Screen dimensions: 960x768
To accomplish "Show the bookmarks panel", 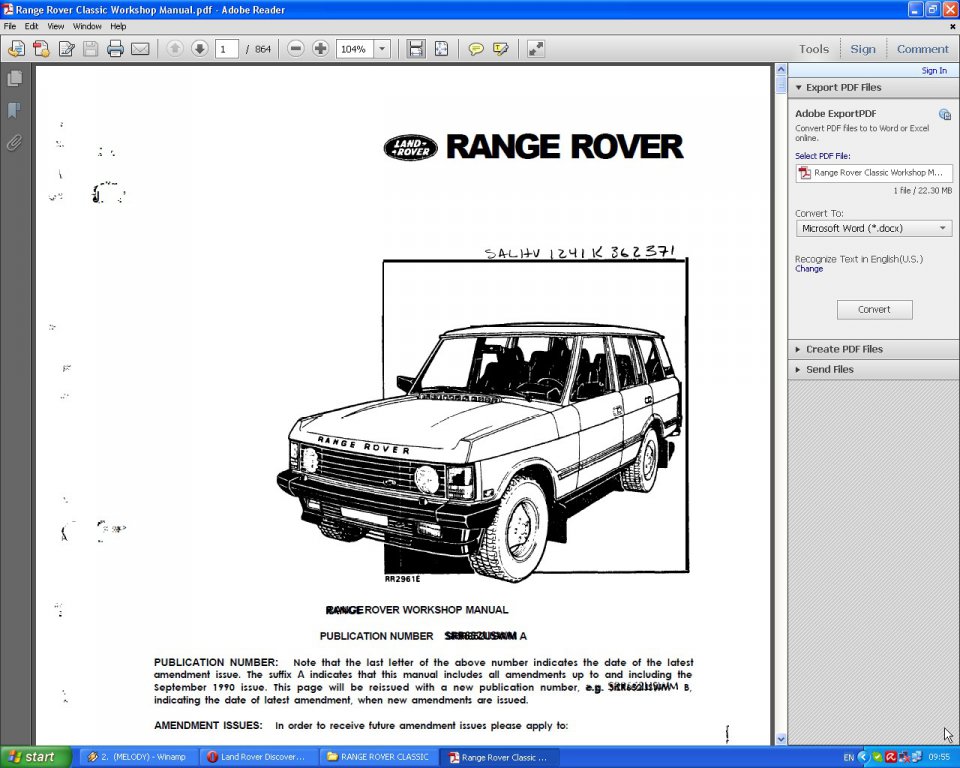I will (14, 110).
